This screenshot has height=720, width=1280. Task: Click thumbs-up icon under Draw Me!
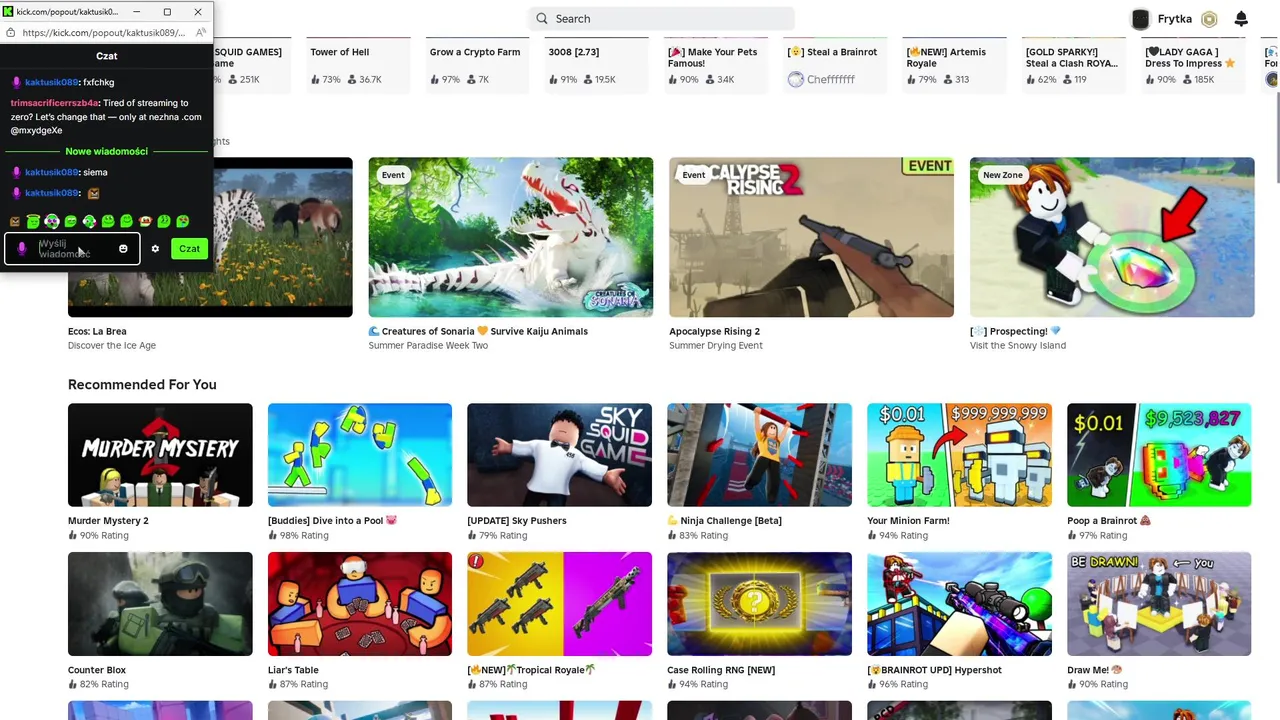tap(1072, 684)
